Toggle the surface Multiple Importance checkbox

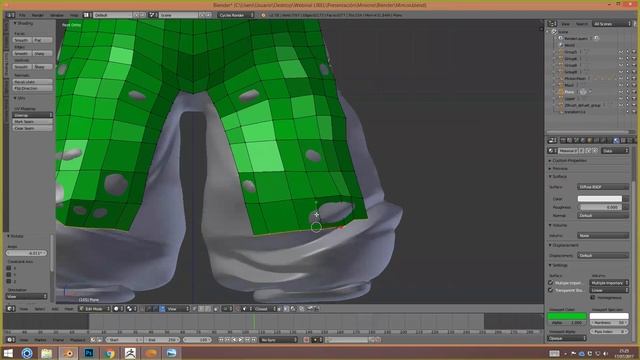(x=550, y=283)
